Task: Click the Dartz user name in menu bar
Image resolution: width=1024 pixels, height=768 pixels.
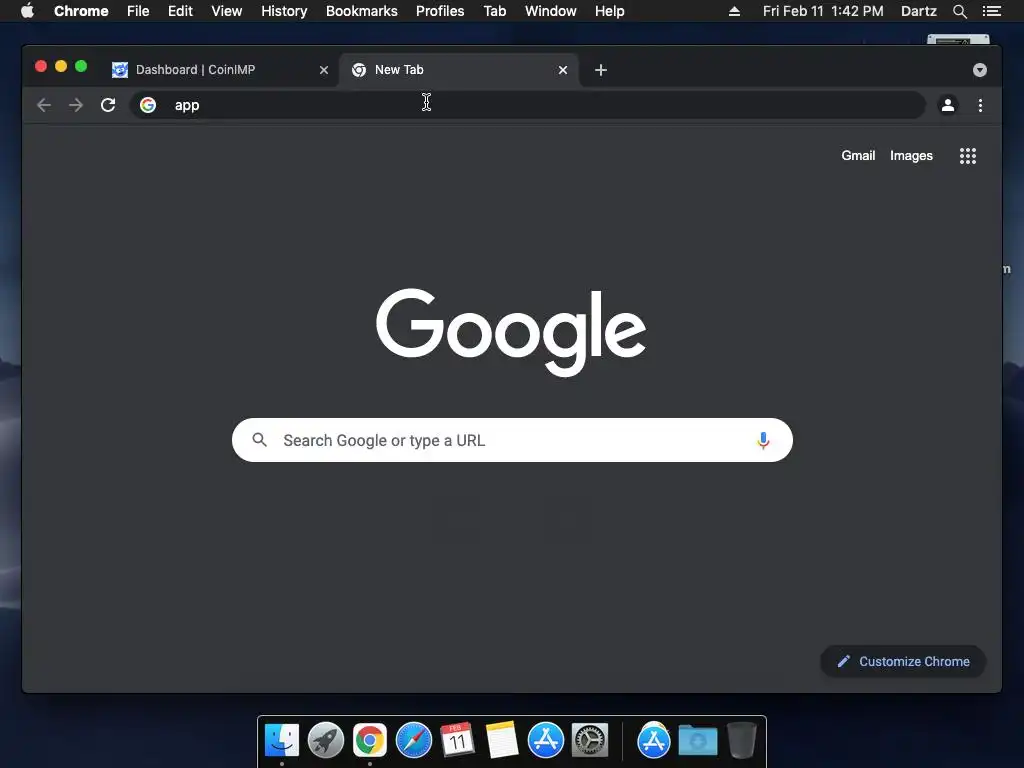Action: [918, 11]
